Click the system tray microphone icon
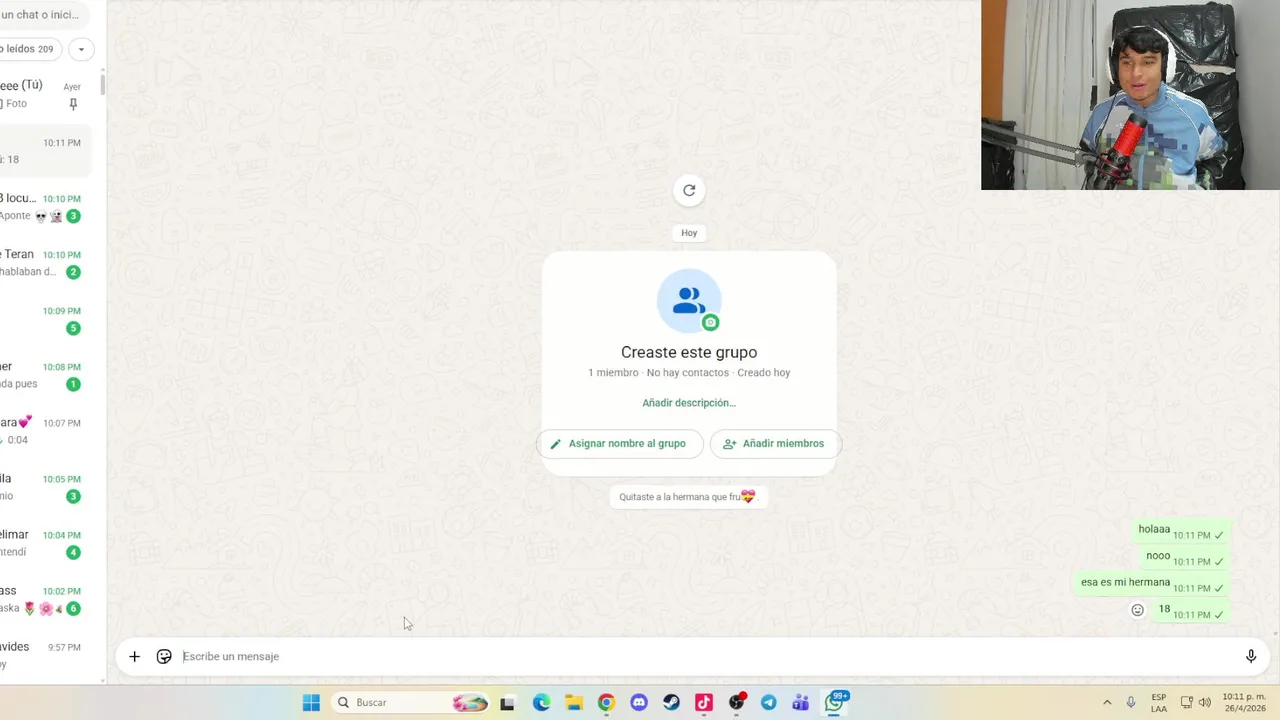Viewport: 1280px width, 720px height. click(x=1131, y=703)
